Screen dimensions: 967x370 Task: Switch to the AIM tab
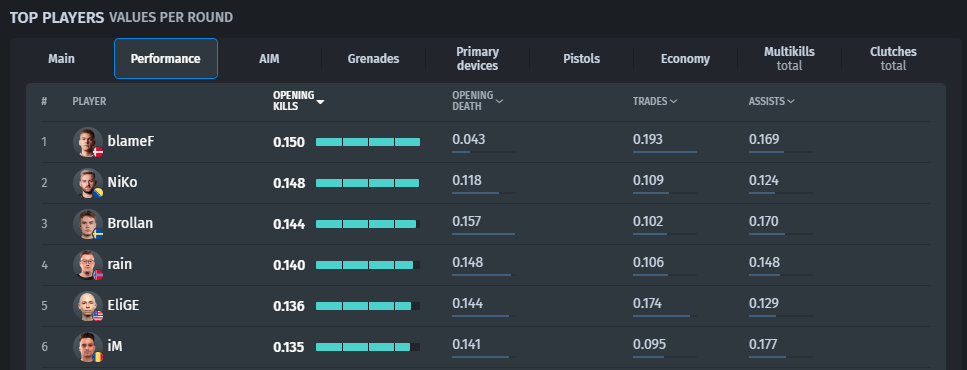270,59
